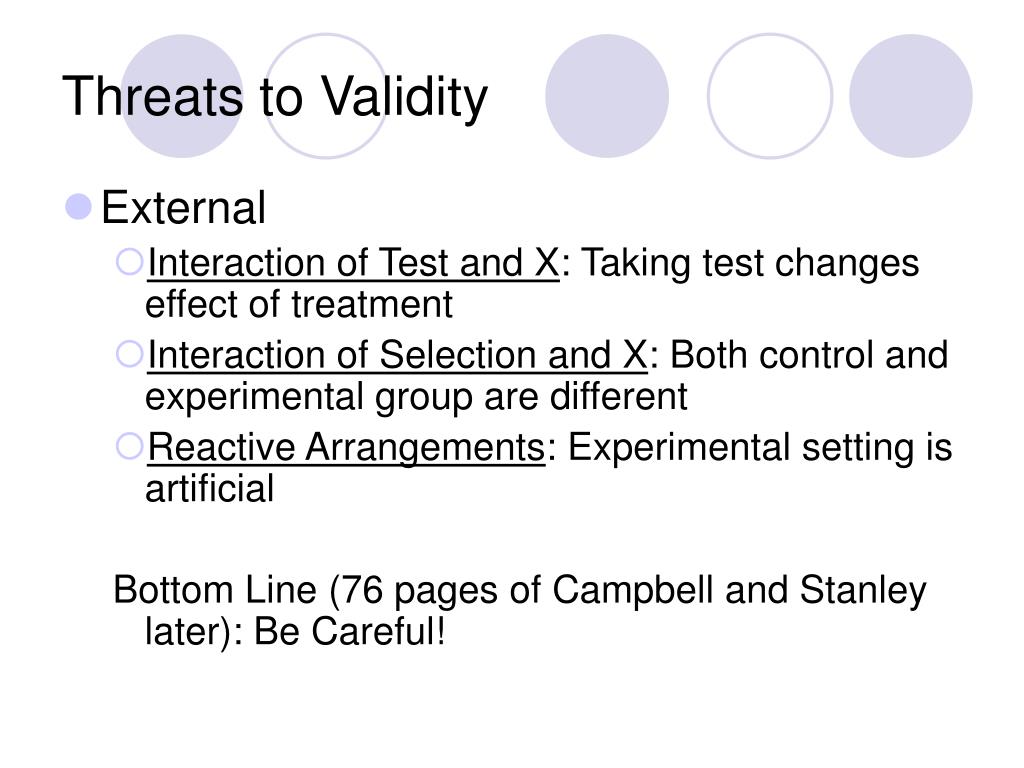Click 'Taking test changes' description text
This screenshot has height=768, width=1024.
750,263
